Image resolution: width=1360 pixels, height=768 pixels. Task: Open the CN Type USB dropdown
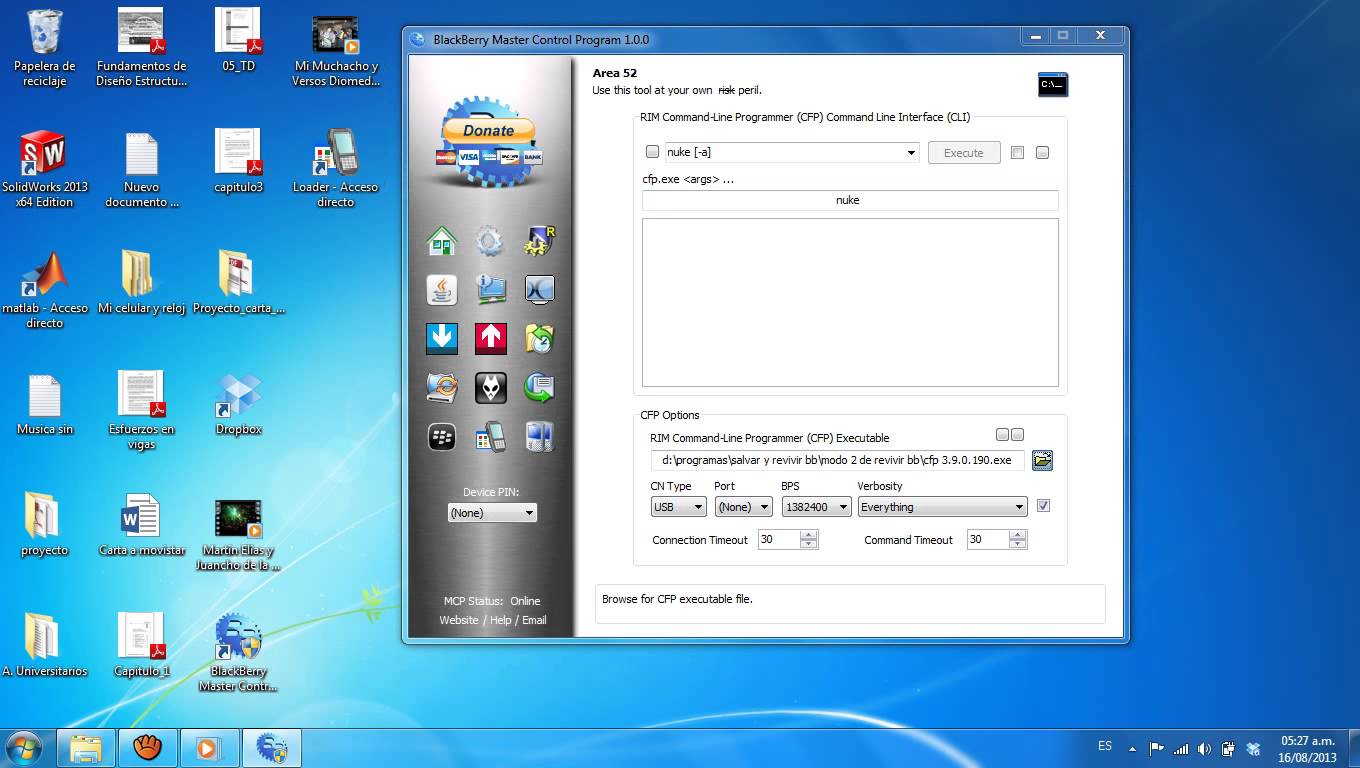679,507
